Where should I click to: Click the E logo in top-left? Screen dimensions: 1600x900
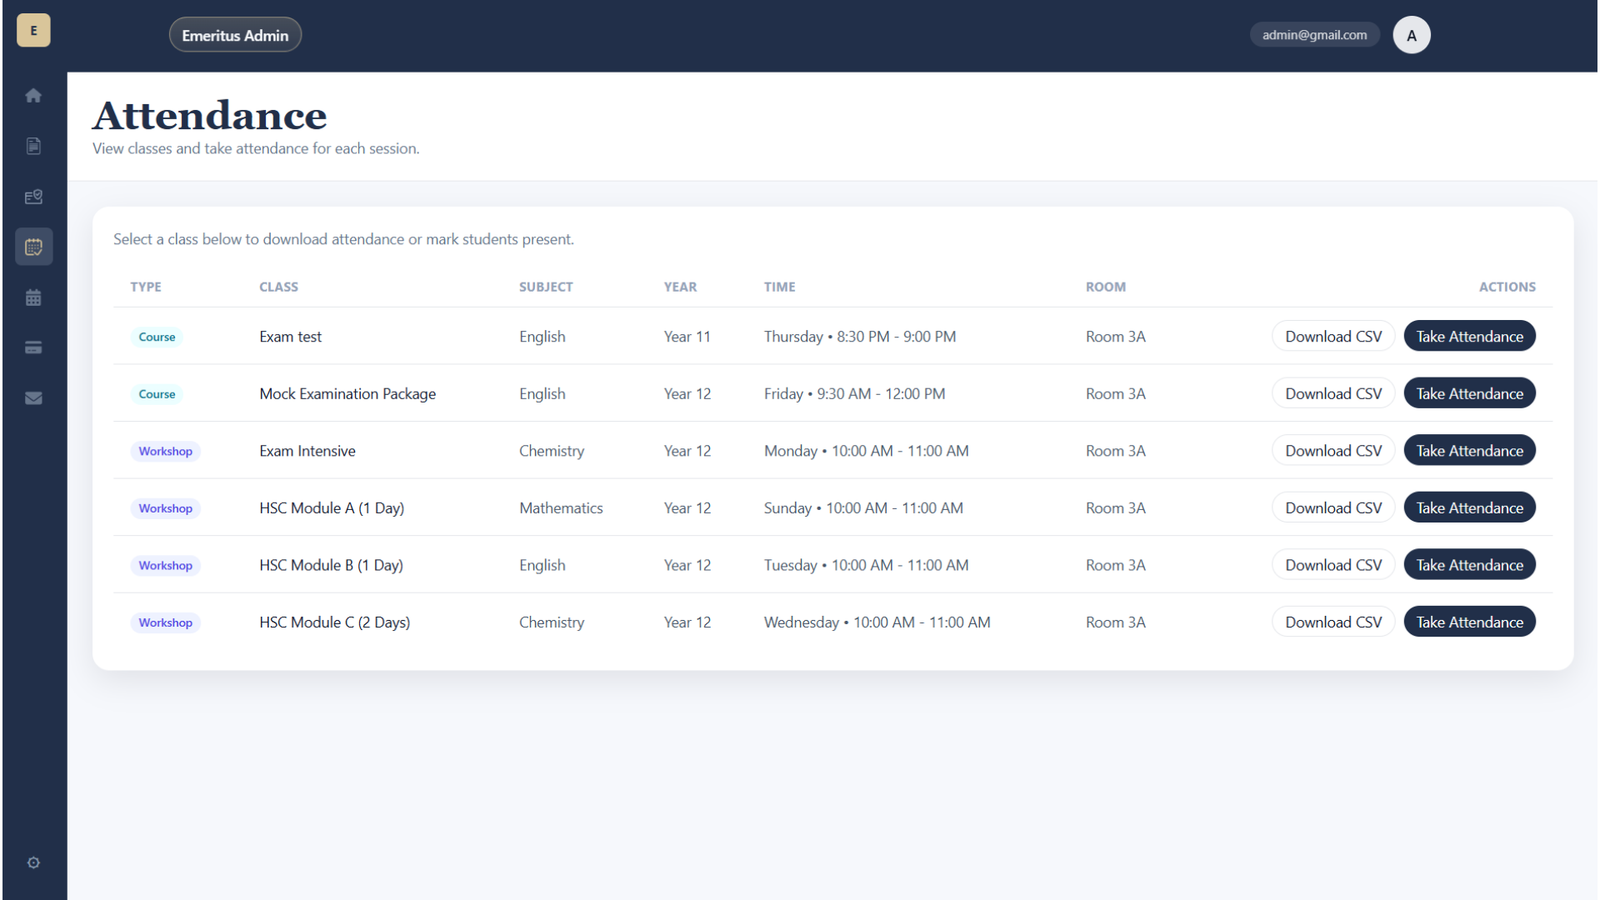(33, 30)
